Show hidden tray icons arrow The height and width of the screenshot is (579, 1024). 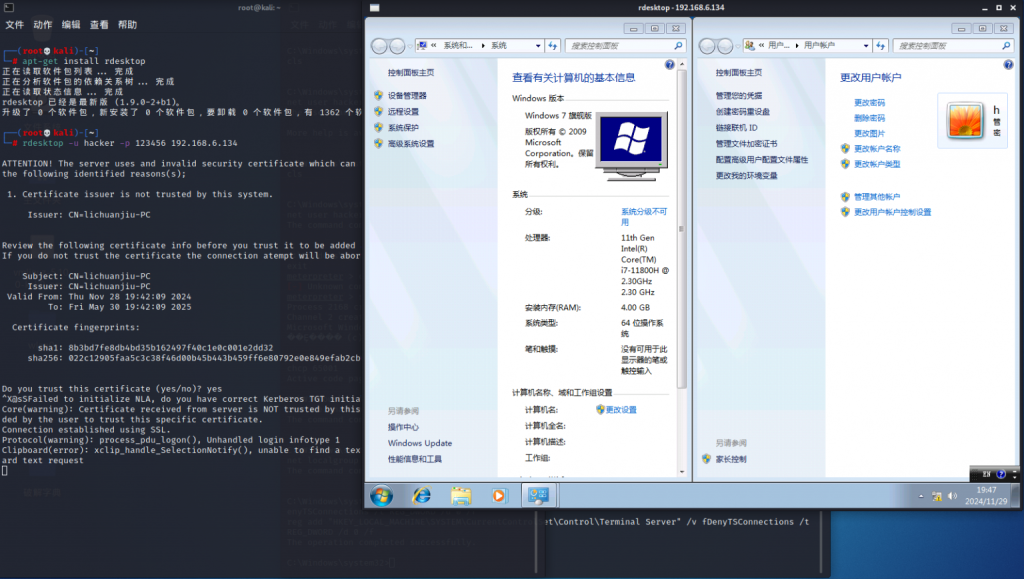coord(921,496)
